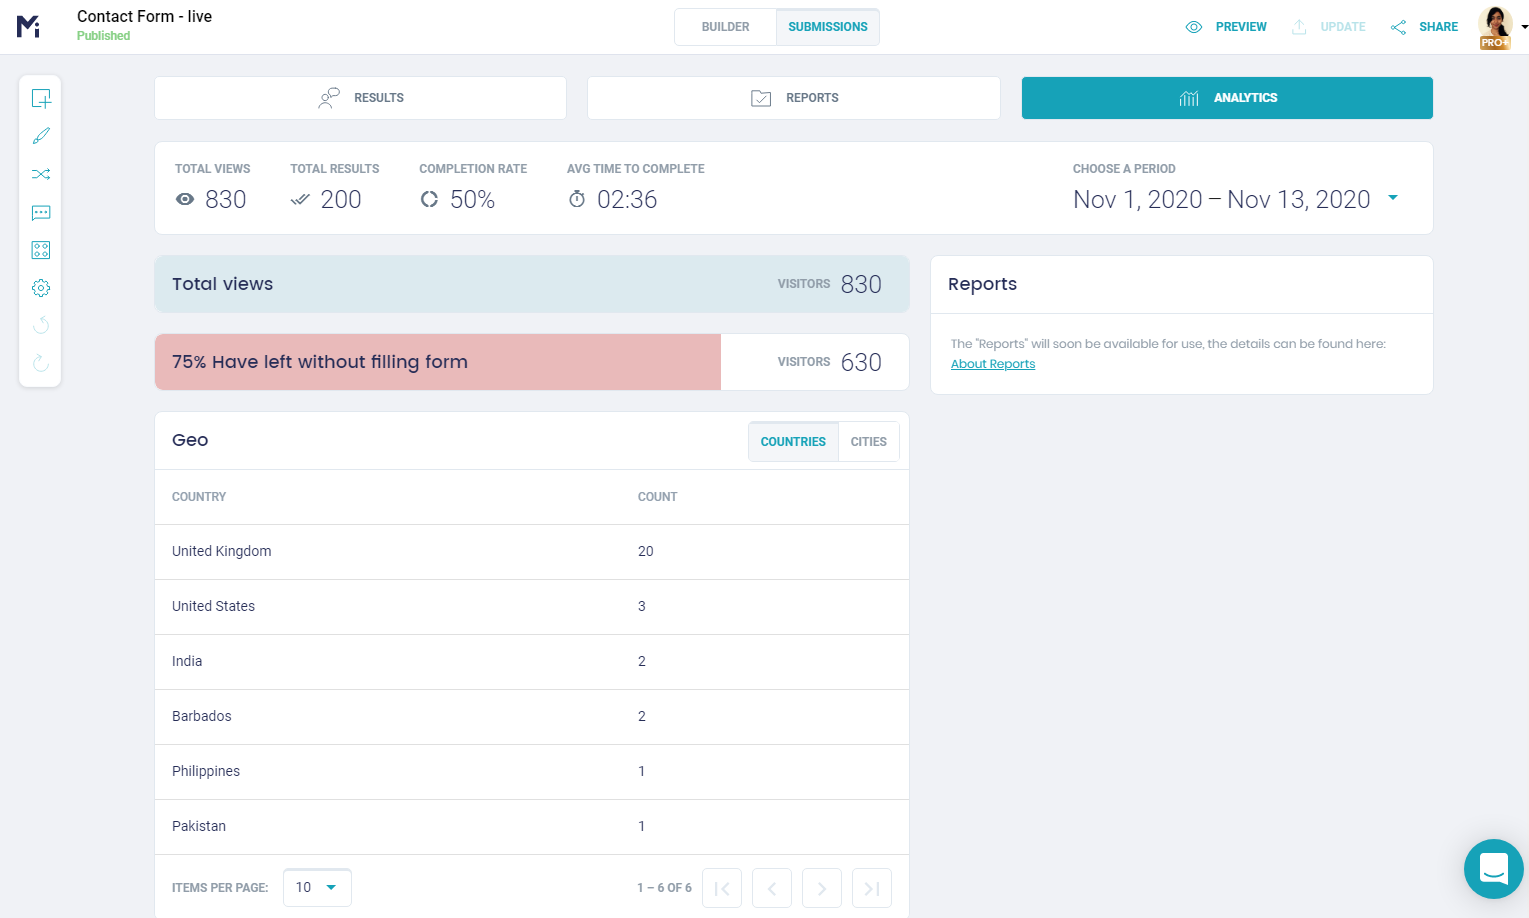This screenshot has width=1529, height=918.
Task: Open the integrations grid icon in sidebar
Action: point(41,250)
